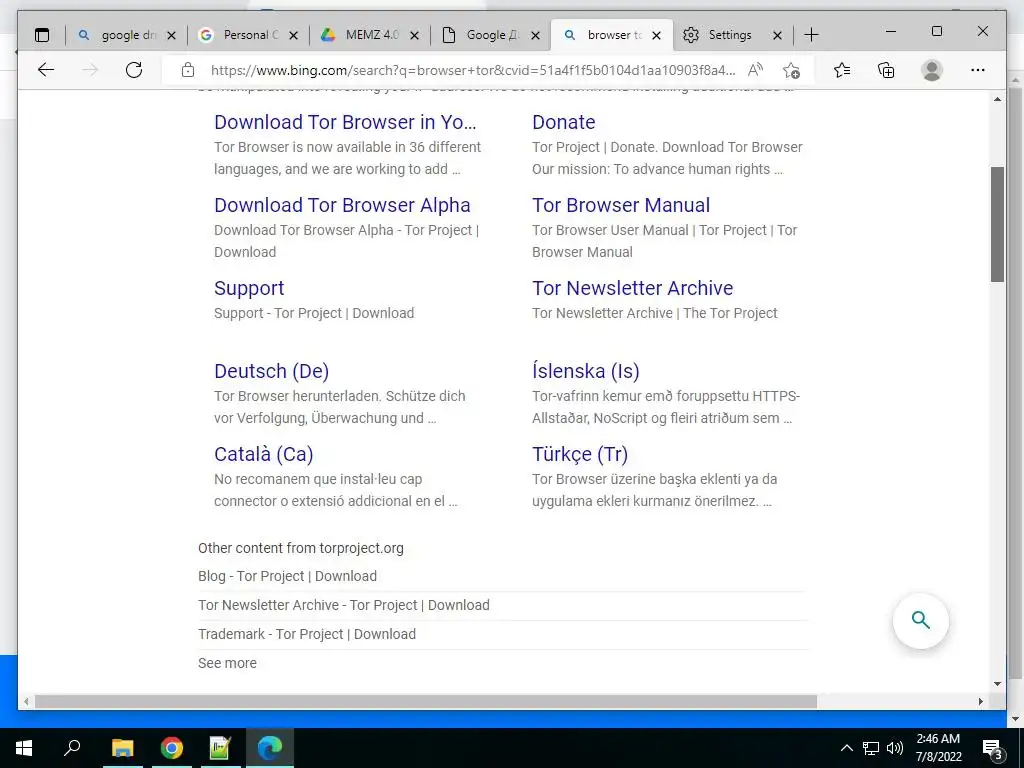Open File Explorer from taskbar
The width and height of the screenshot is (1024, 768).
(x=122, y=748)
